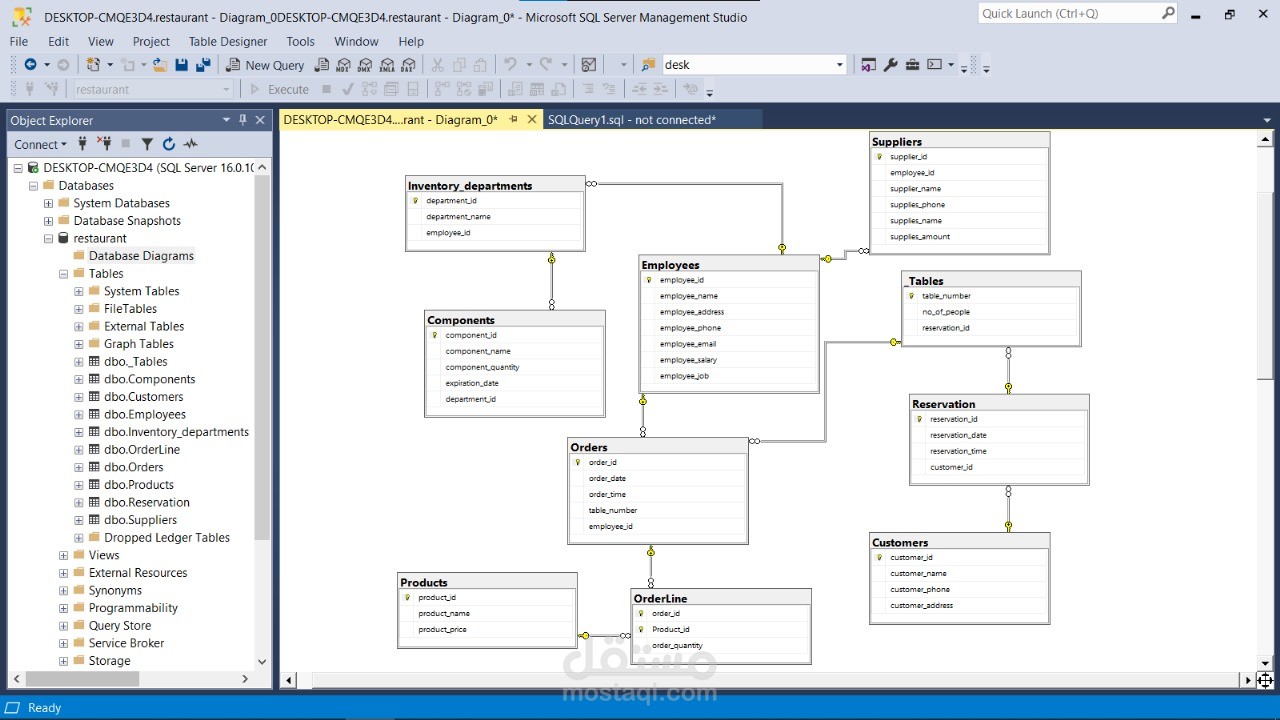Viewport: 1280px width, 720px height.
Task: Select reservation_date column in Reservation table
Action: (958, 435)
